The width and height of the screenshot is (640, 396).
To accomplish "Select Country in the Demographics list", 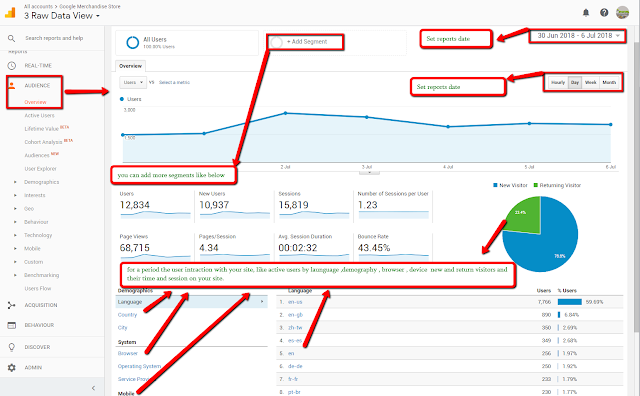I will 127,315.
